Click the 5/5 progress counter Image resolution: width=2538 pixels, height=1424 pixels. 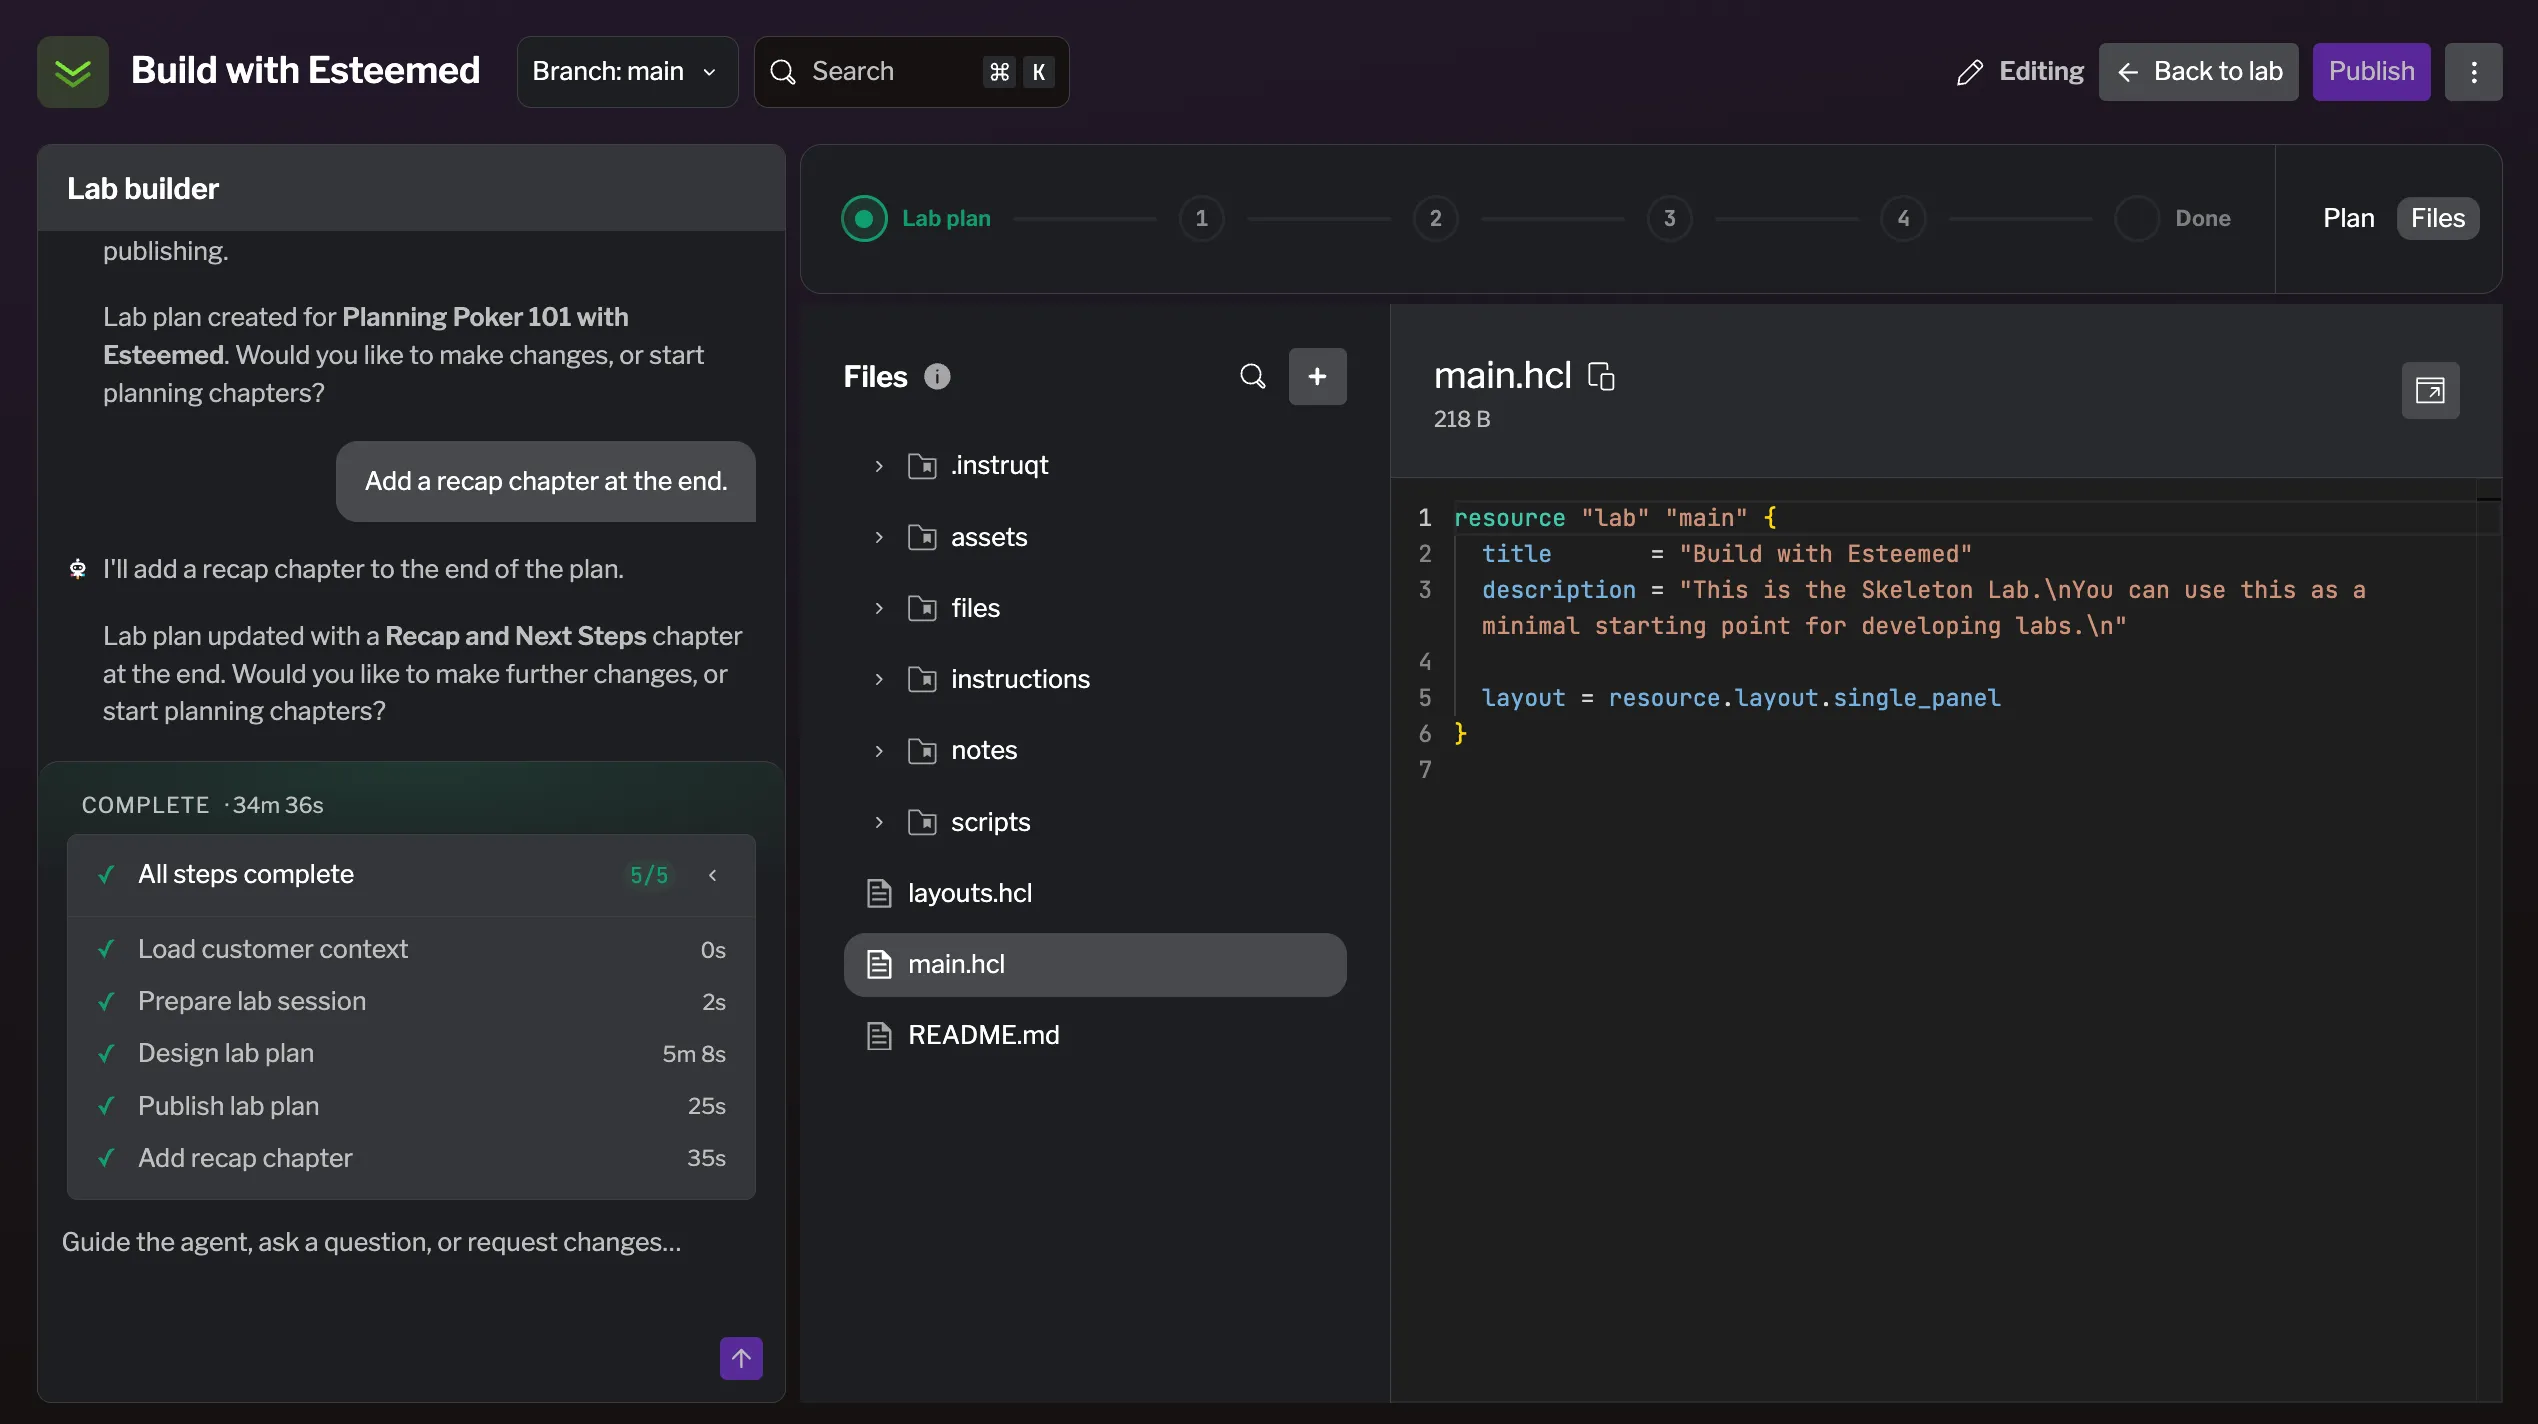649,875
